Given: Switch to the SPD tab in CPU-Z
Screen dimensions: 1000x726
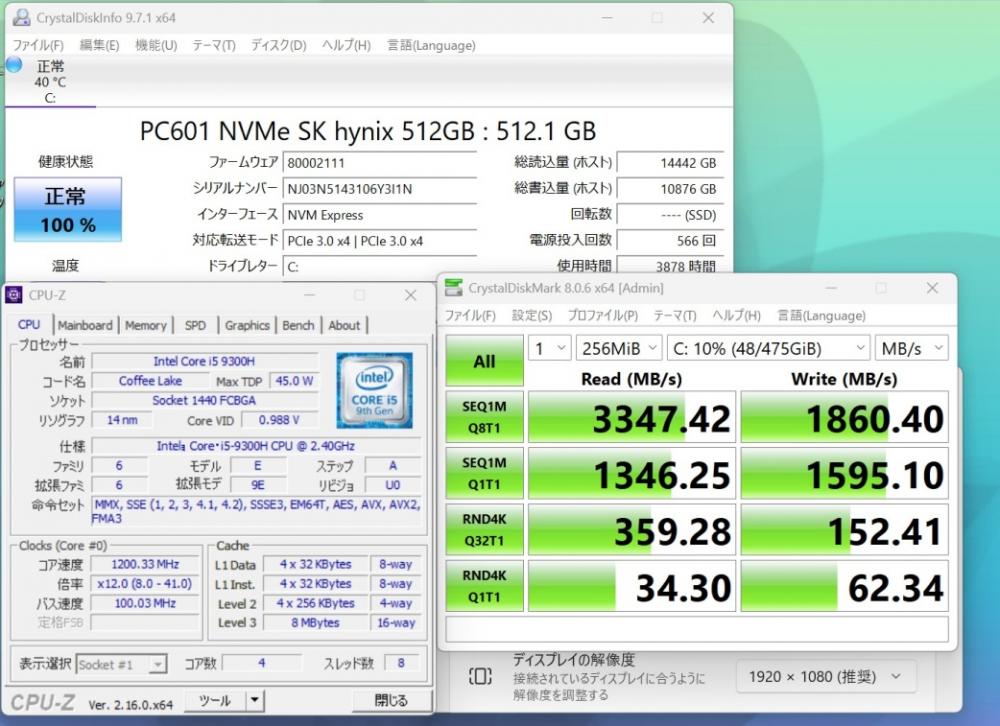Looking at the screenshot, I should click(x=195, y=325).
